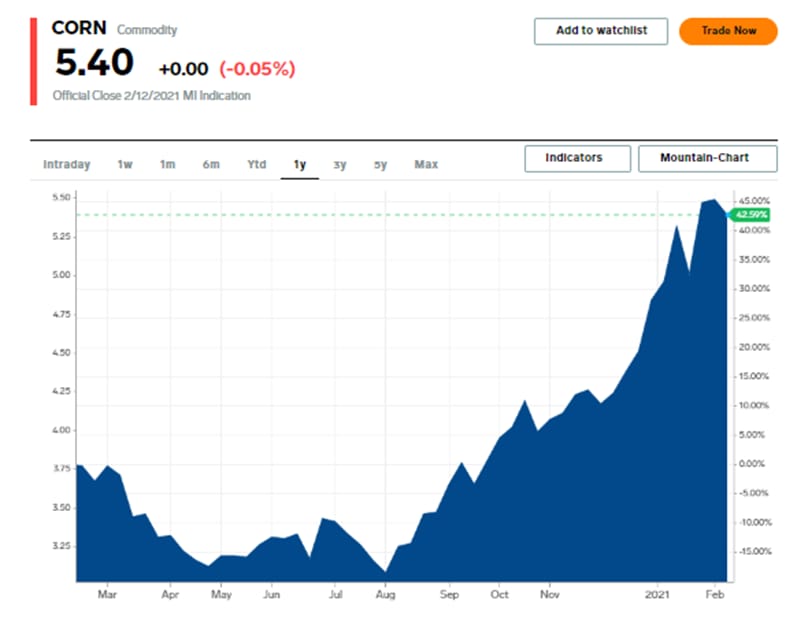Select the 1m chart range
The image size is (797, 627).
(168, 165)
